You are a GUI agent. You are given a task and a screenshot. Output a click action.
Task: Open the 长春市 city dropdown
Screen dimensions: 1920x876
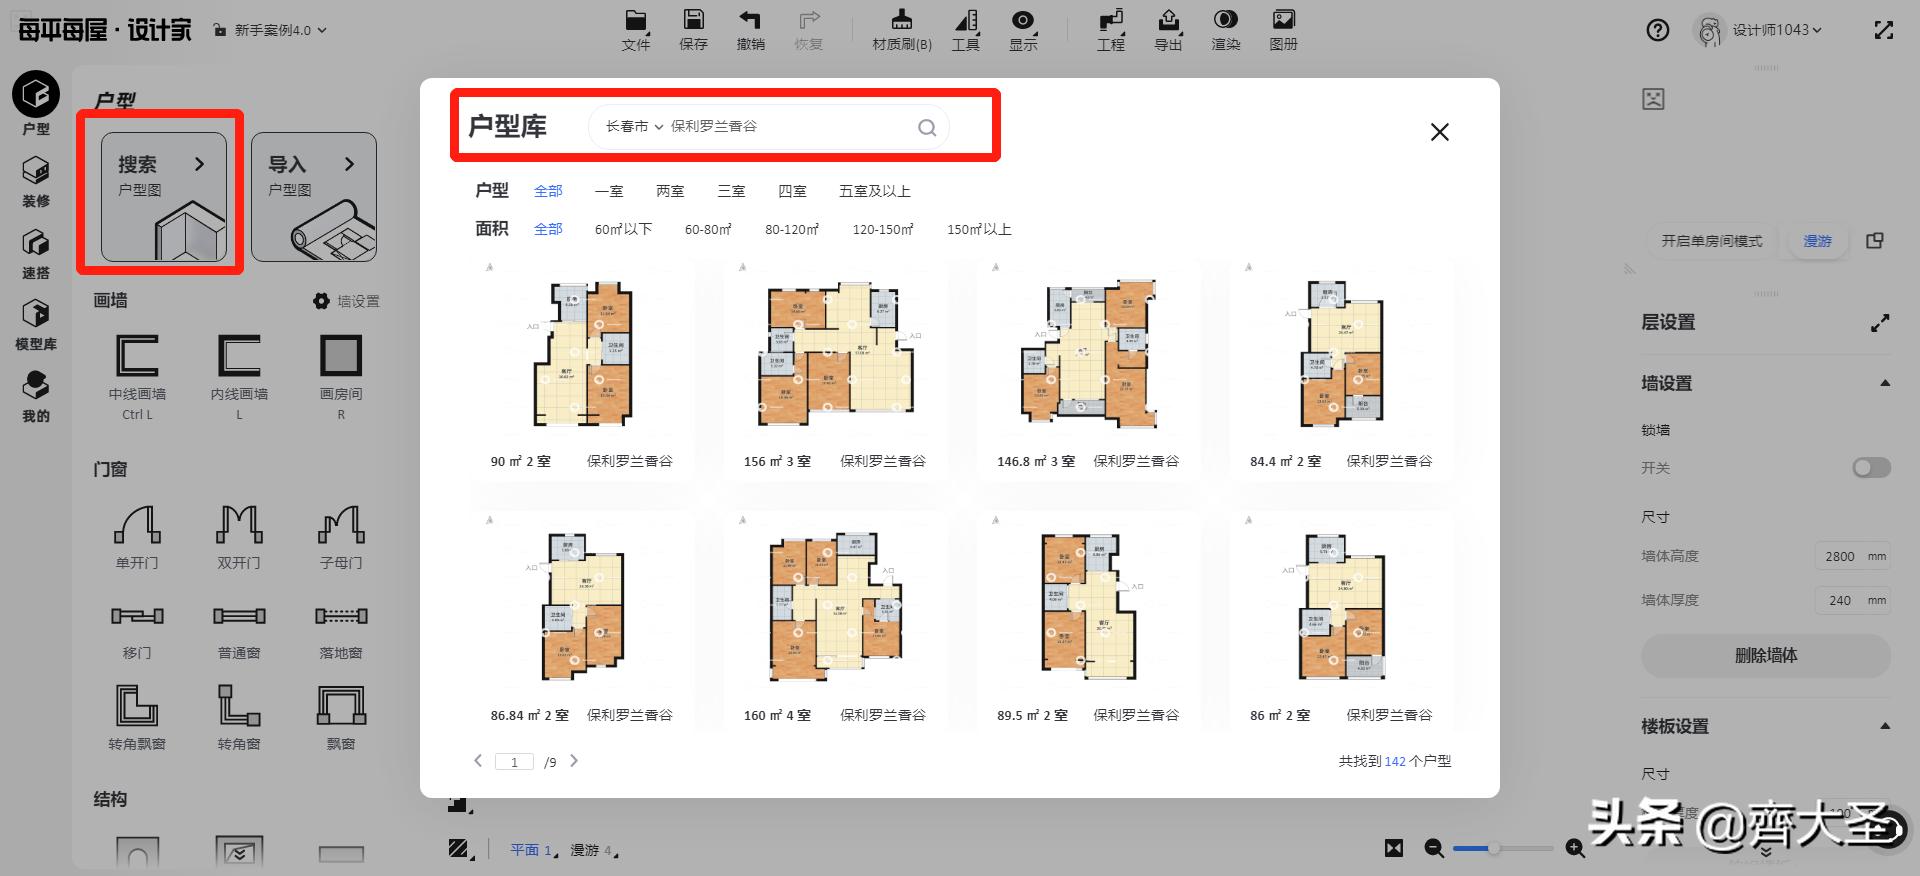(x=634, y=127)
